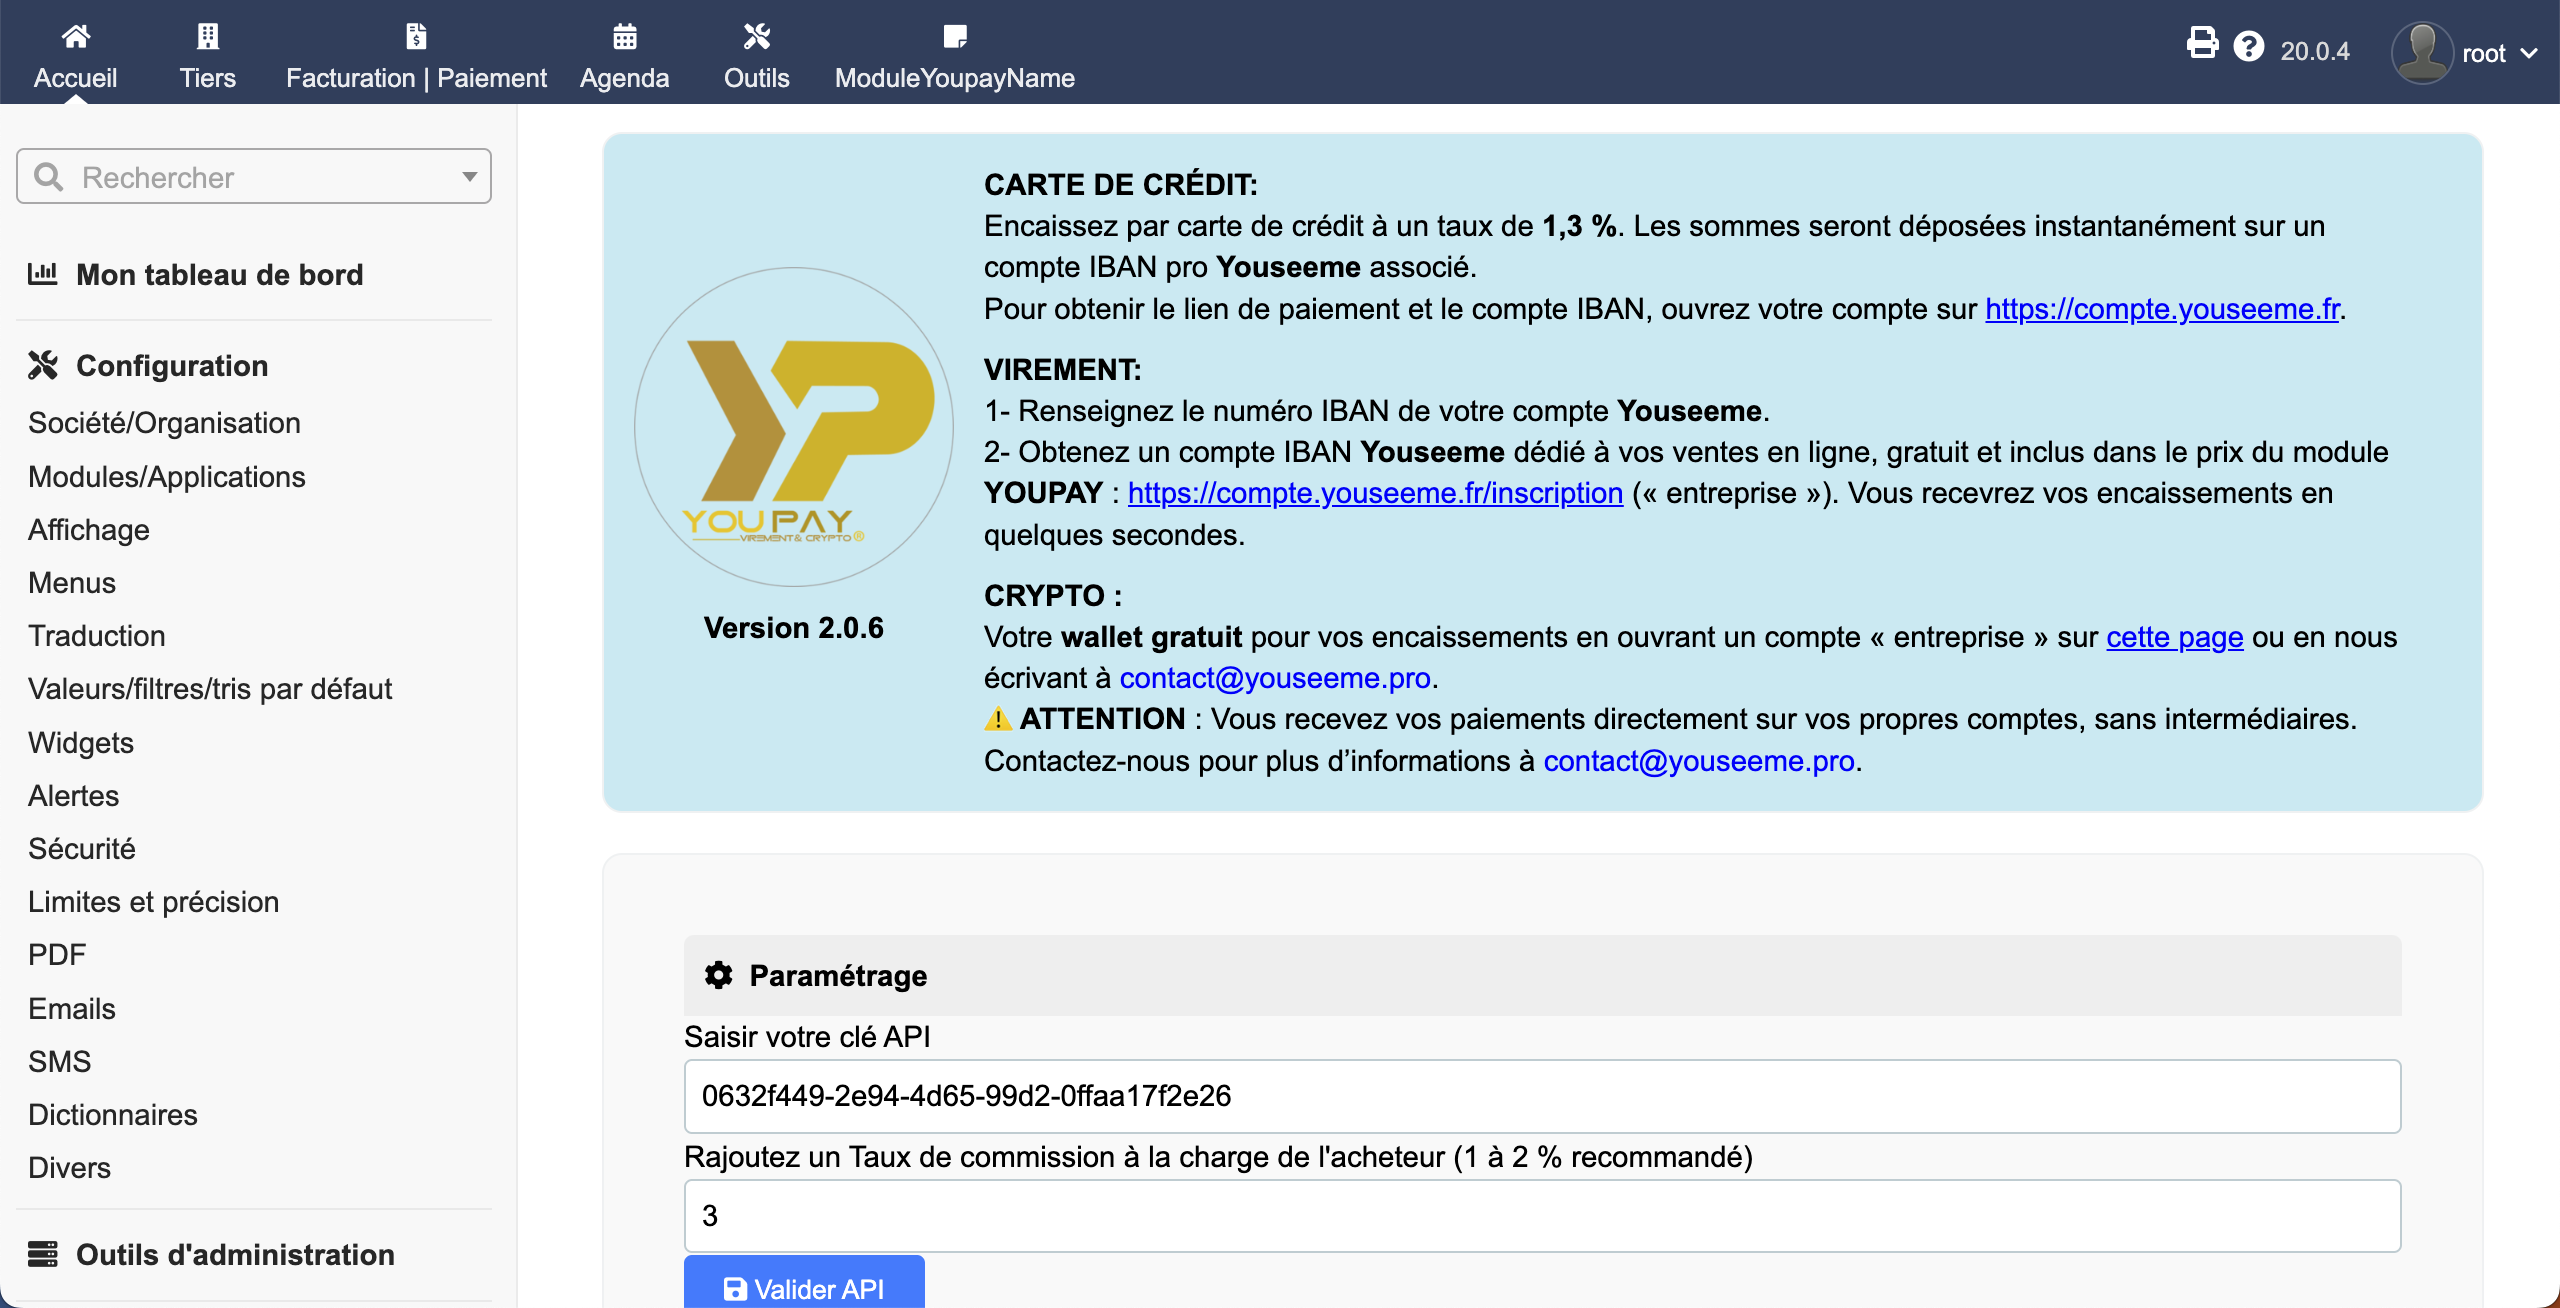Screen dimensions: 2560x1308
Task: Open Mon tableau de bord
Action: [x=219, y=275]
